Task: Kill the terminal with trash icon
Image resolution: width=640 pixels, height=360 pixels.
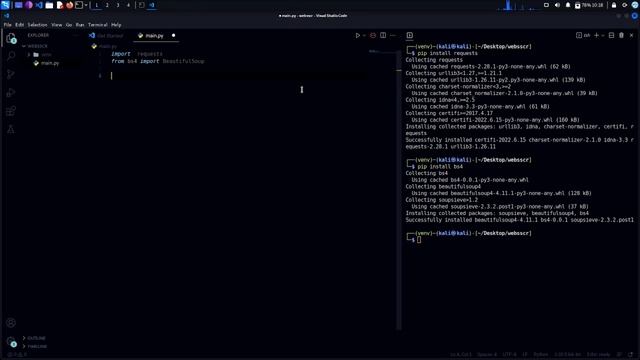Action: [x=621, y=36]
